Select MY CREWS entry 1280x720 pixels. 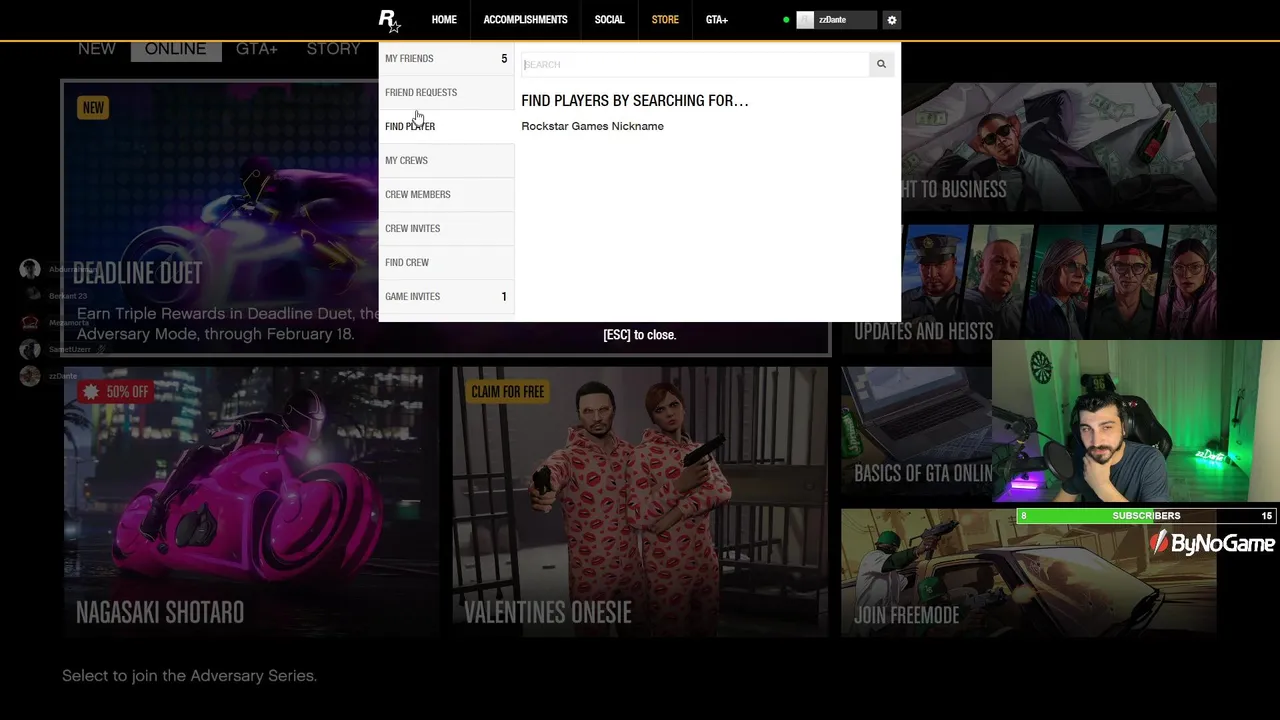tap(446, 160)
